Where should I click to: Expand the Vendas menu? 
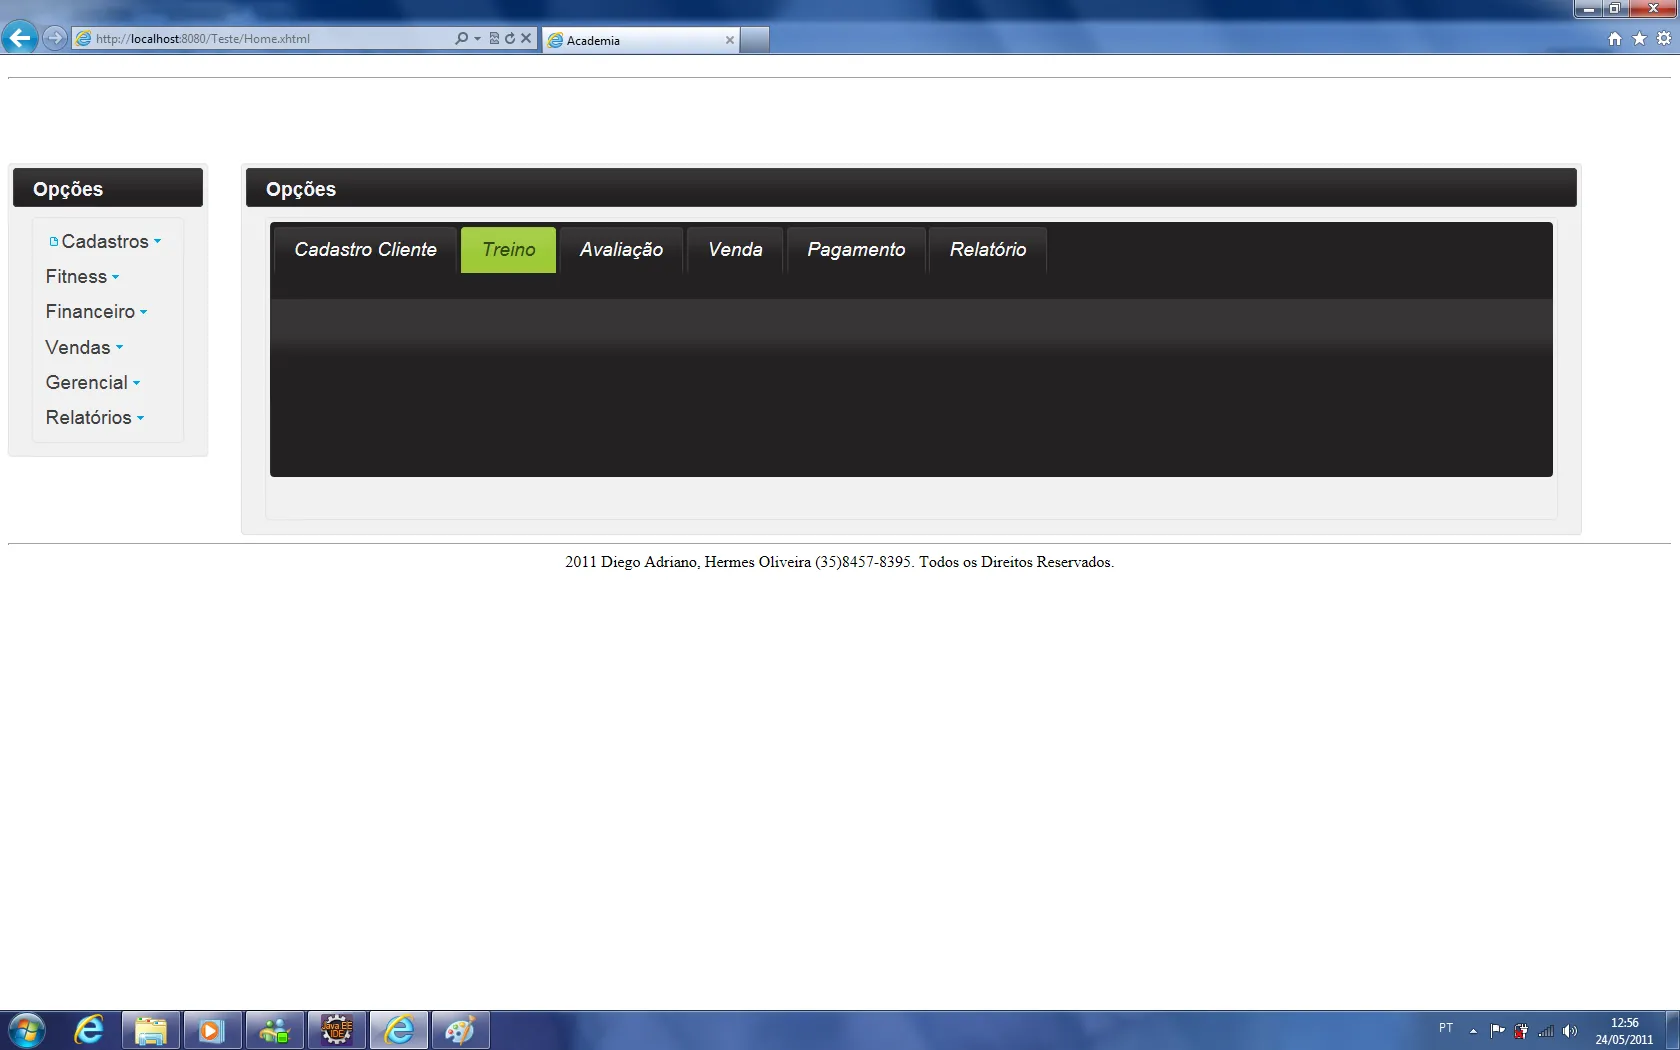84,347
